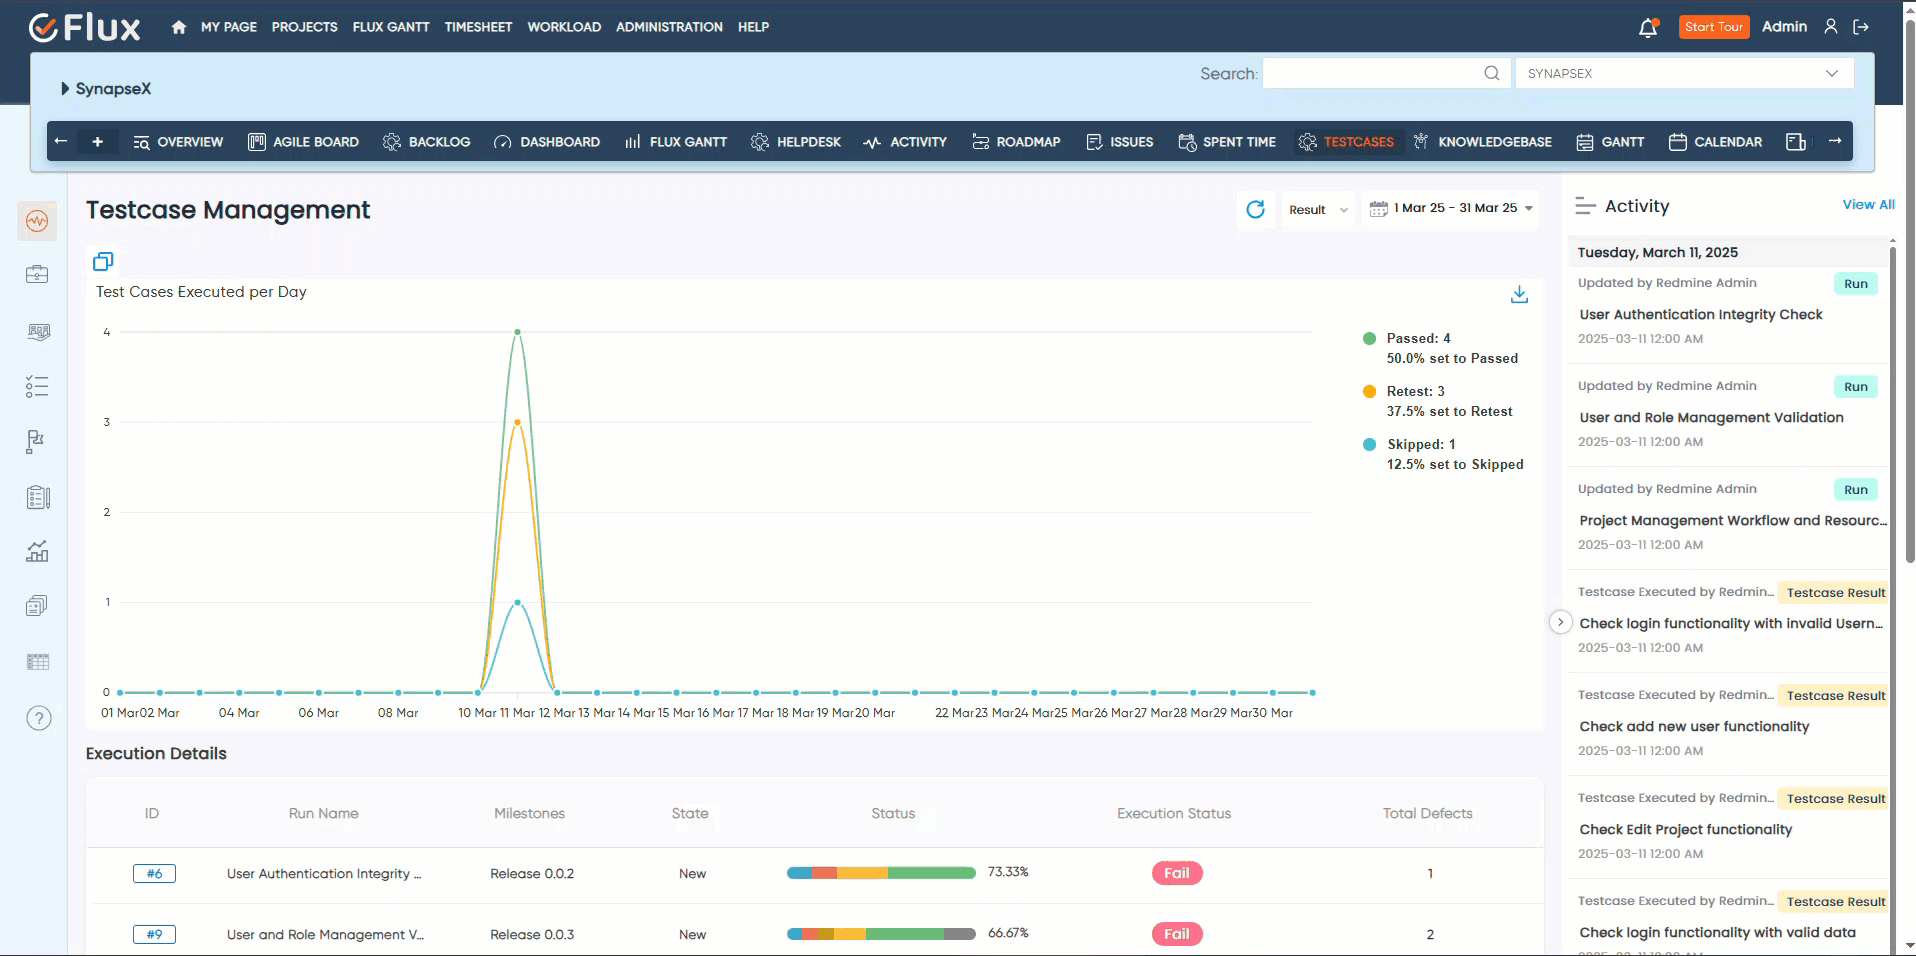Viewport: 1916px width, 956px height.
Task: Click plus icon in project toolbar
Action: coord(97,142)
